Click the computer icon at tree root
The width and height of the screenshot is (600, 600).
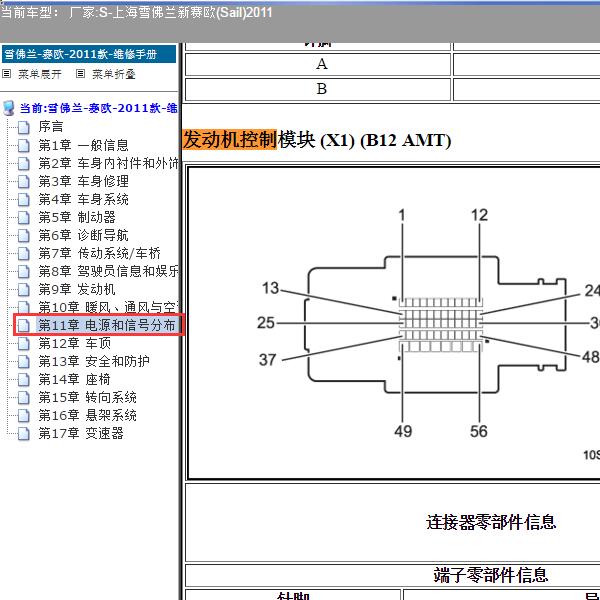pyautogui.click(x=8, y=108)
